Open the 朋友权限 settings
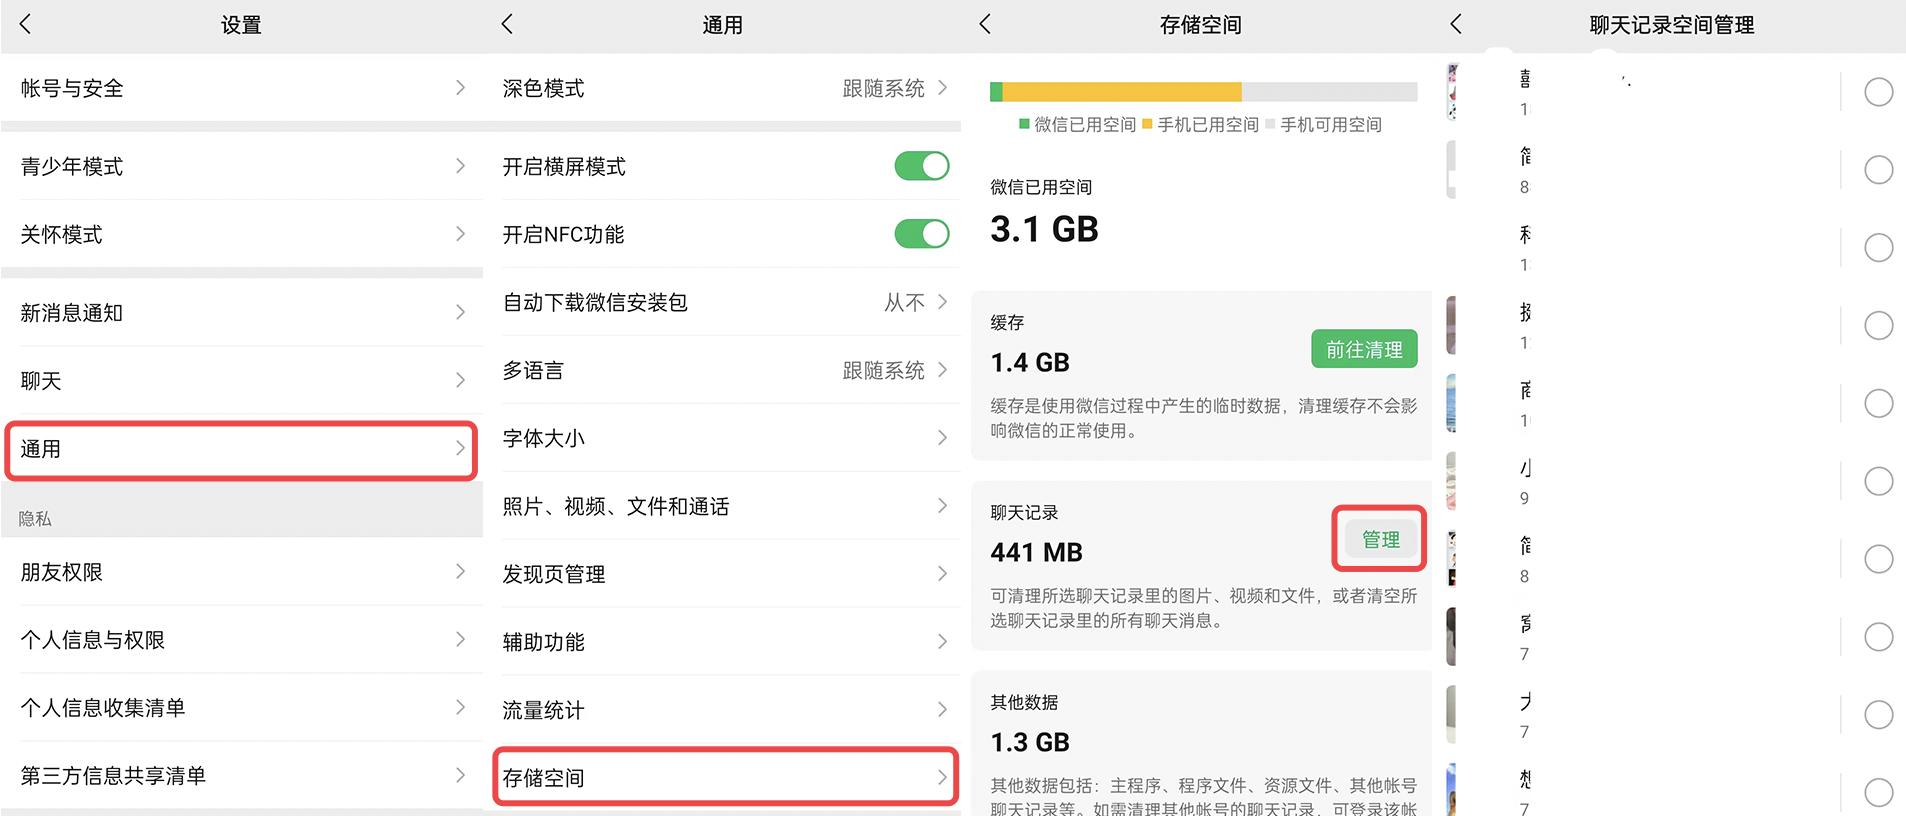Viewport: 1906px width, 816px height. pos(240,571)
